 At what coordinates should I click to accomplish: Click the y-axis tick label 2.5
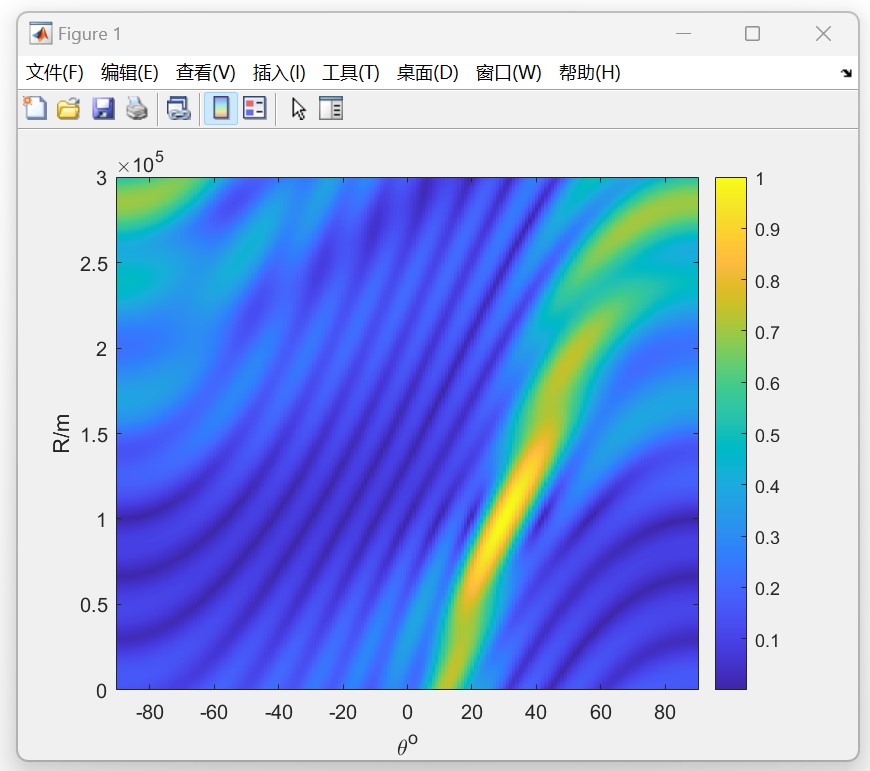point(94,264)
